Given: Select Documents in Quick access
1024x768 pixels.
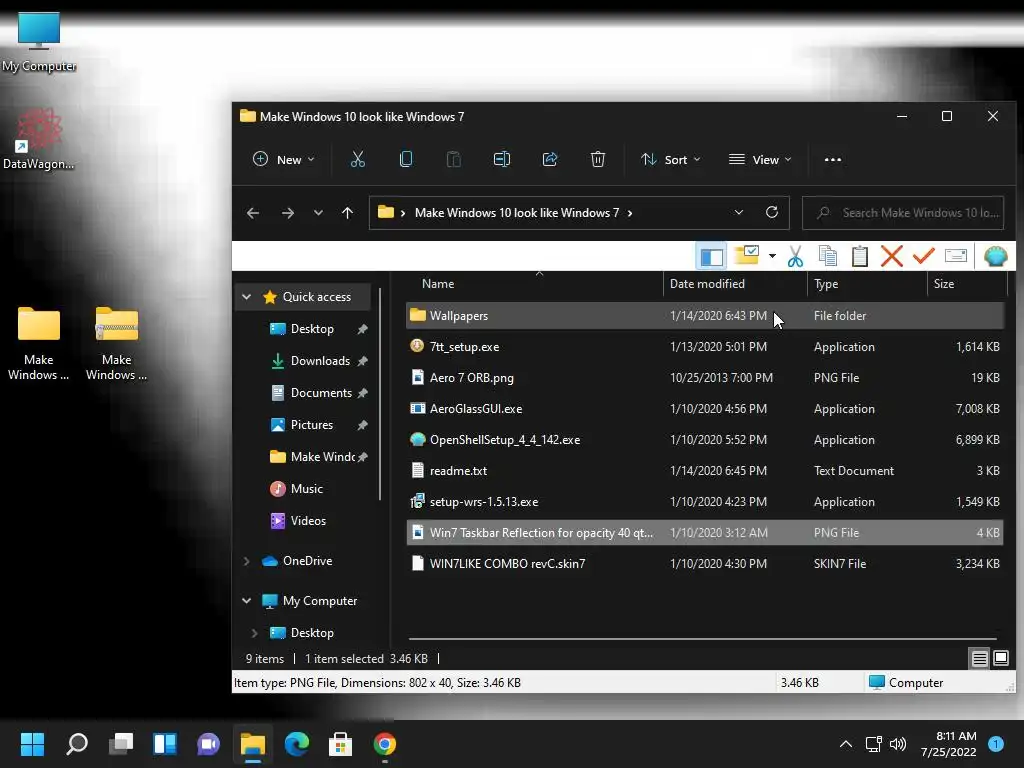Looking at the screenshot, I should (x=321, y=393).
